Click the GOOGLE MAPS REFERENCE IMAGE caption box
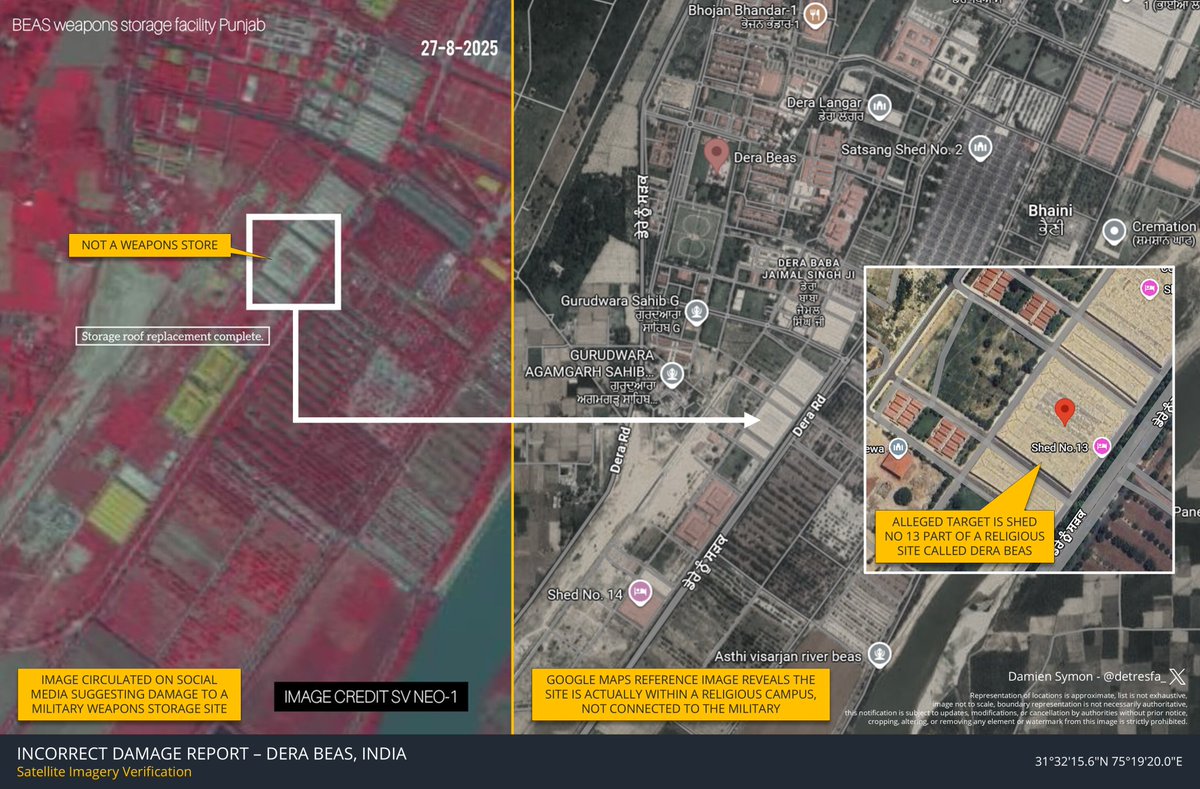The image size is (1200, 789). coord(681,694)
